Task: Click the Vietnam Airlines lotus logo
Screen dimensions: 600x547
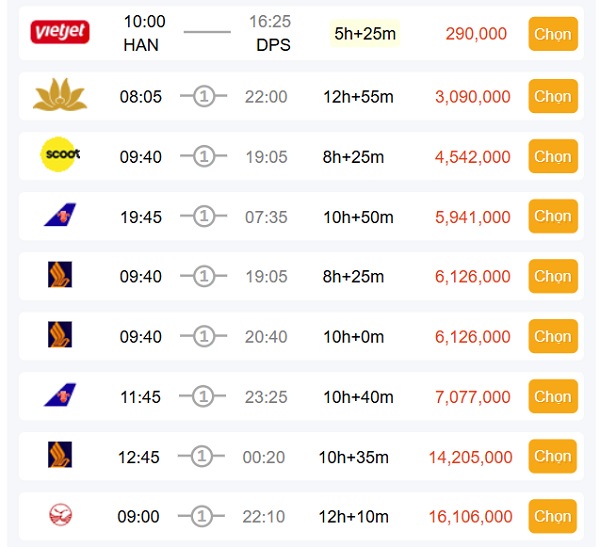Action: click(60, 97)
